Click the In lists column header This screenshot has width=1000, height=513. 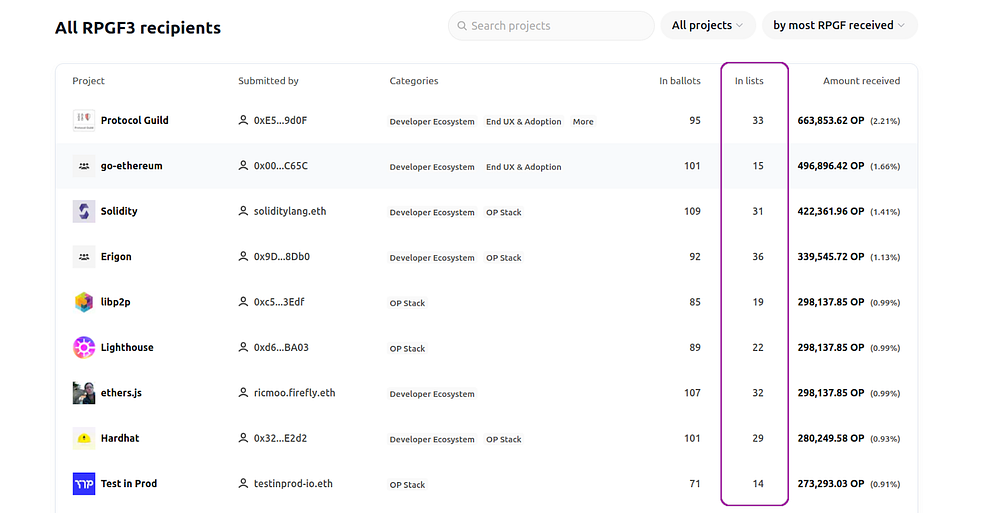coord(749,81)
